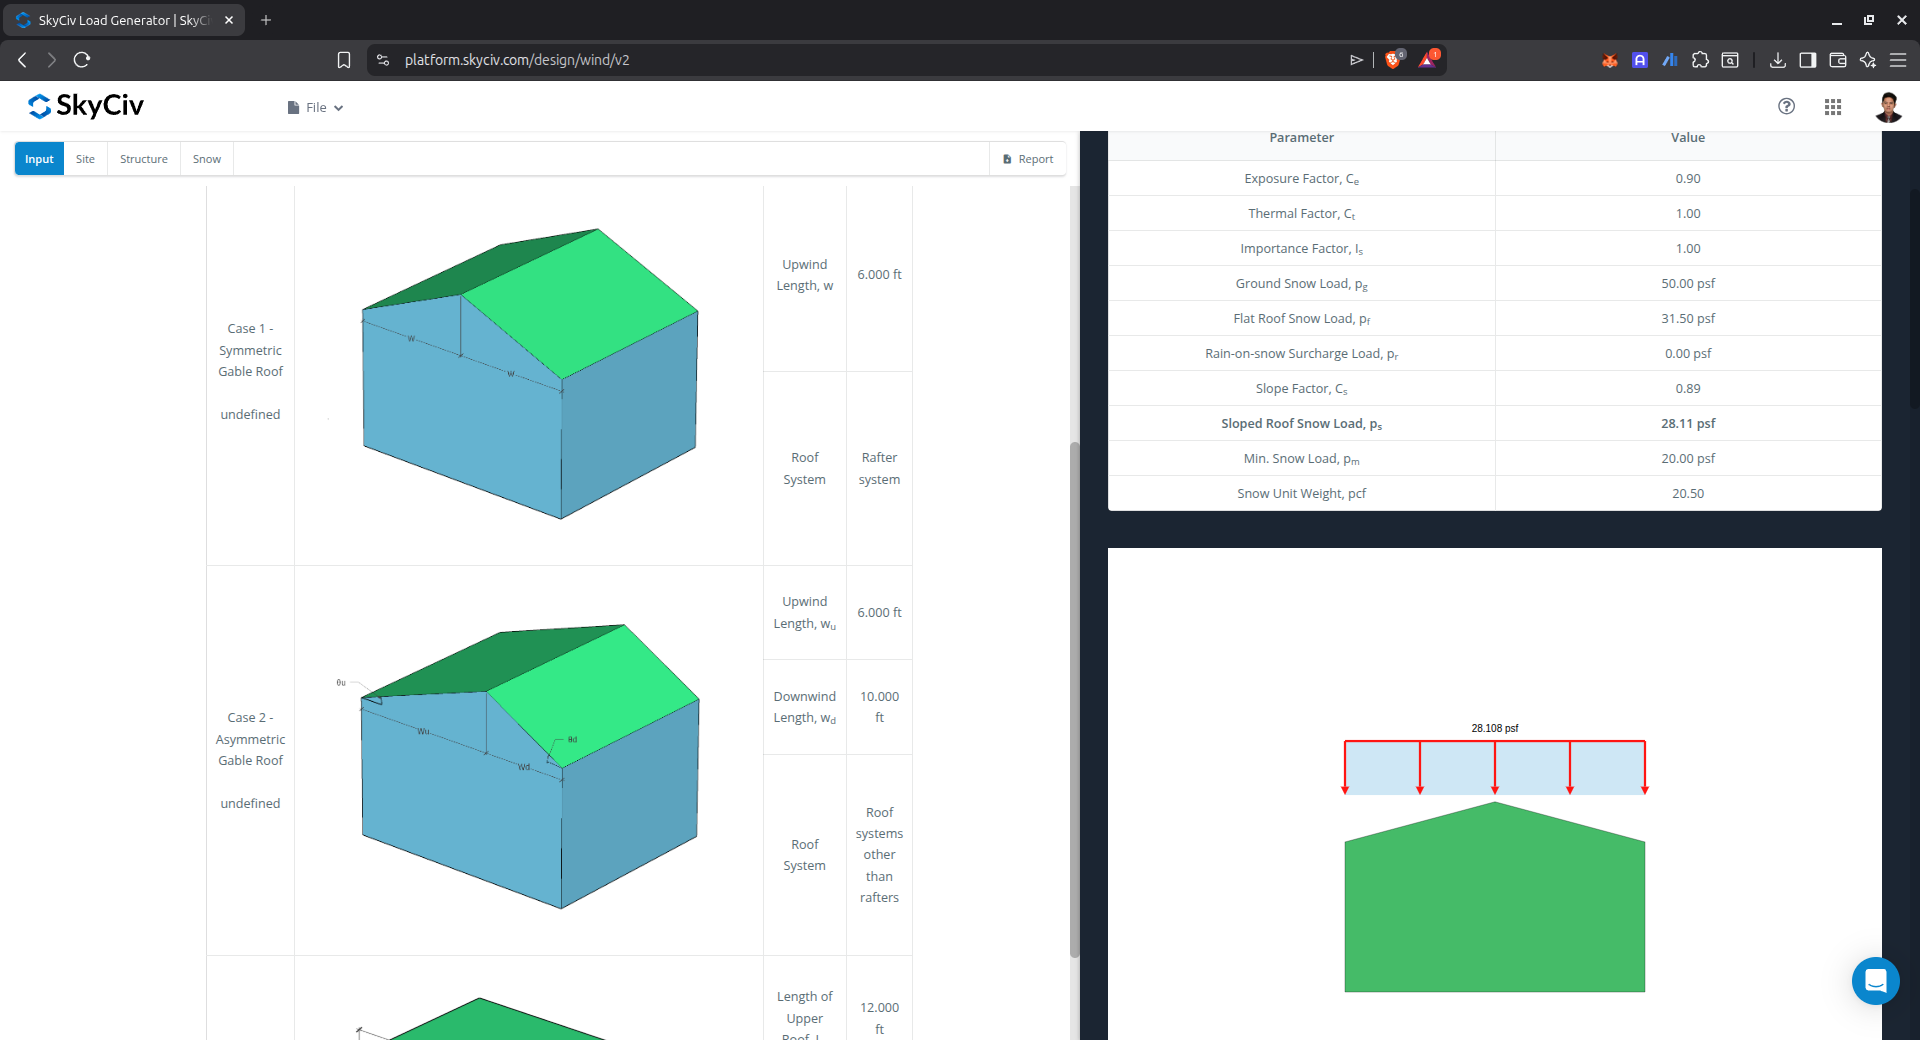Open the apps grid menu
The image size is (1920, 1040).
(x=1832, y=107)
